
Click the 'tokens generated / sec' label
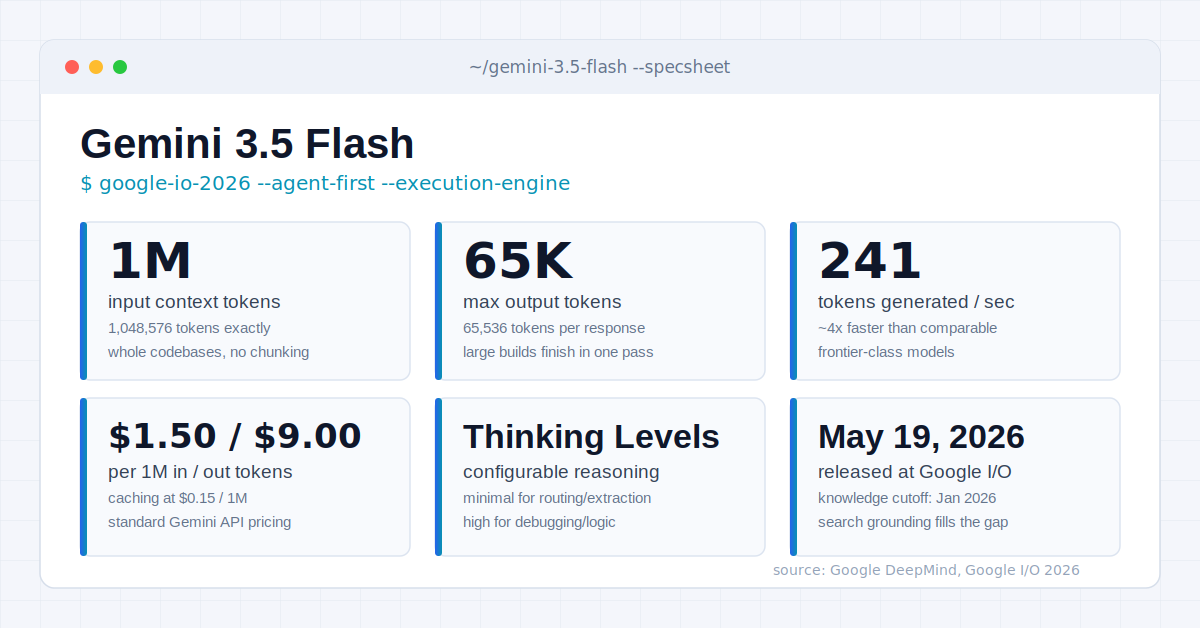tap(916, 302)
